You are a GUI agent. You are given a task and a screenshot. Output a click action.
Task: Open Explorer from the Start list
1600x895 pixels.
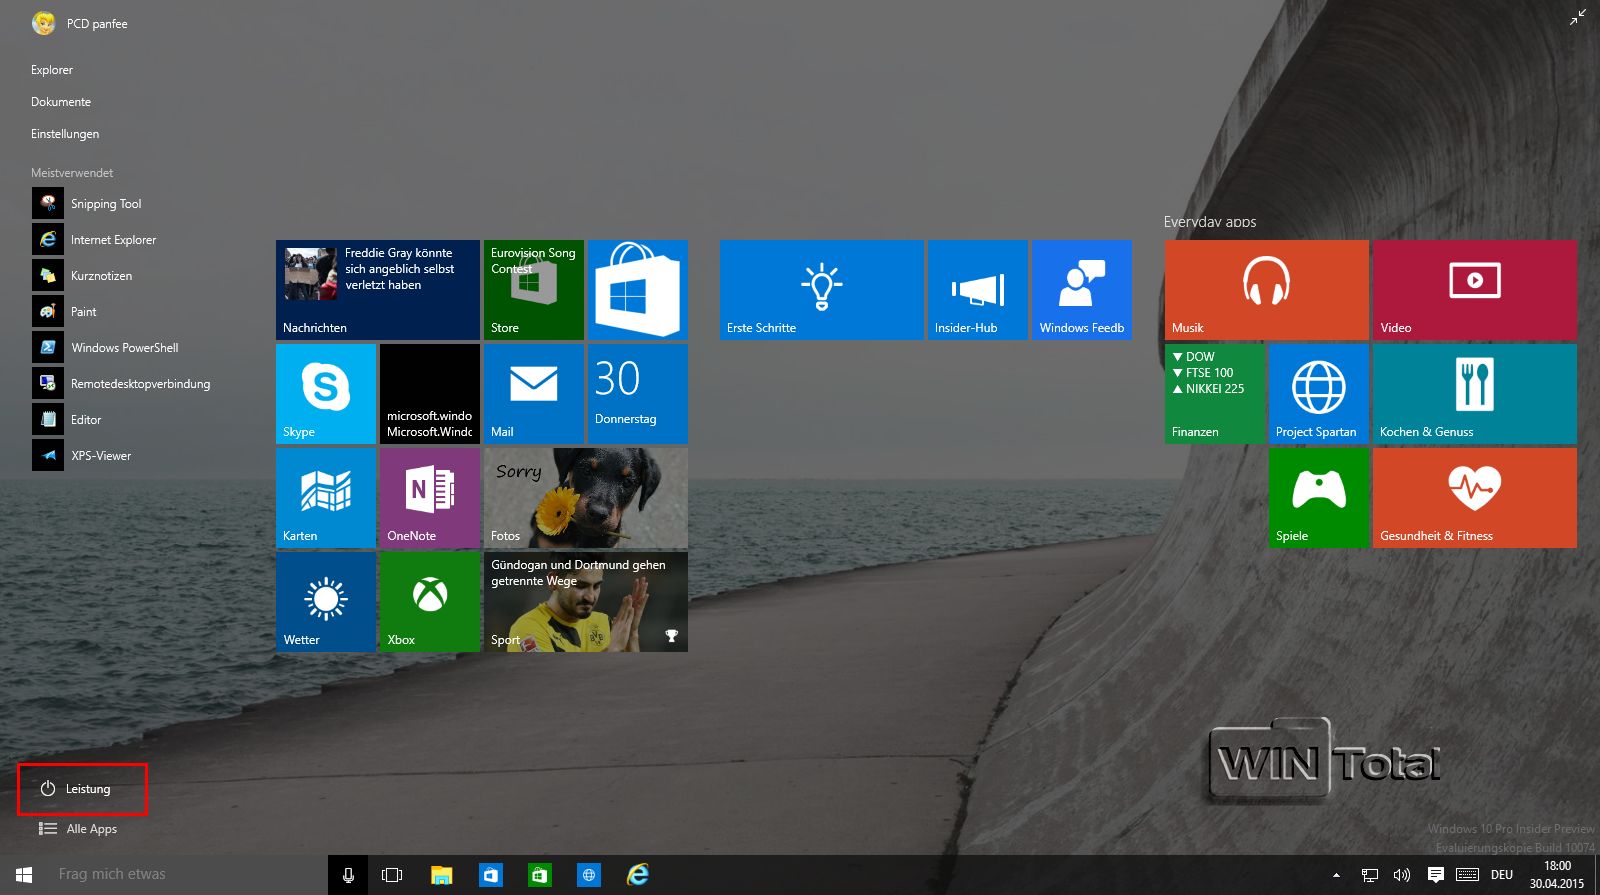[52, 70]
